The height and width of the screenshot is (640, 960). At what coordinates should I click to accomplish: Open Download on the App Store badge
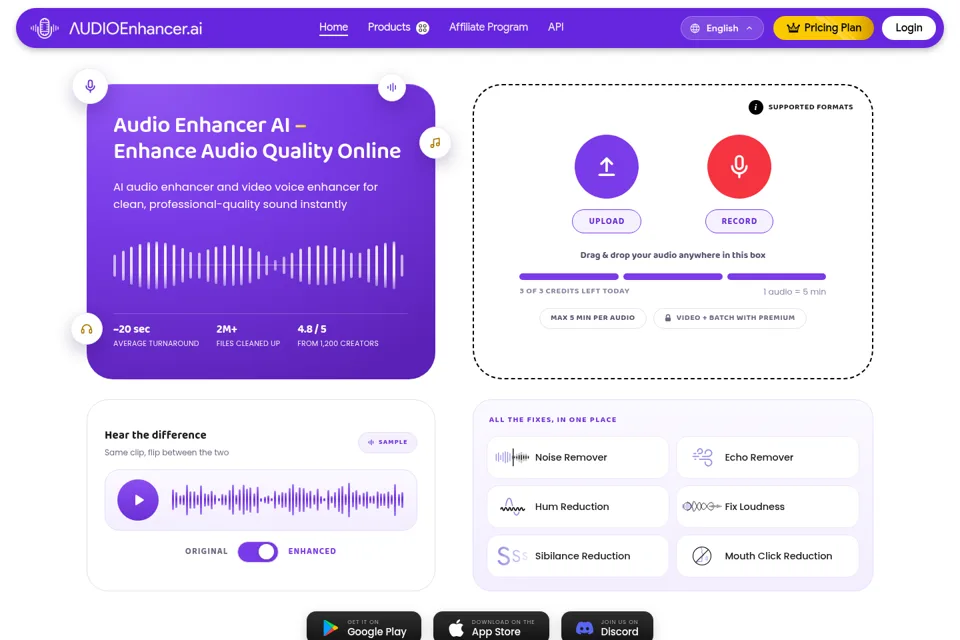491,626
